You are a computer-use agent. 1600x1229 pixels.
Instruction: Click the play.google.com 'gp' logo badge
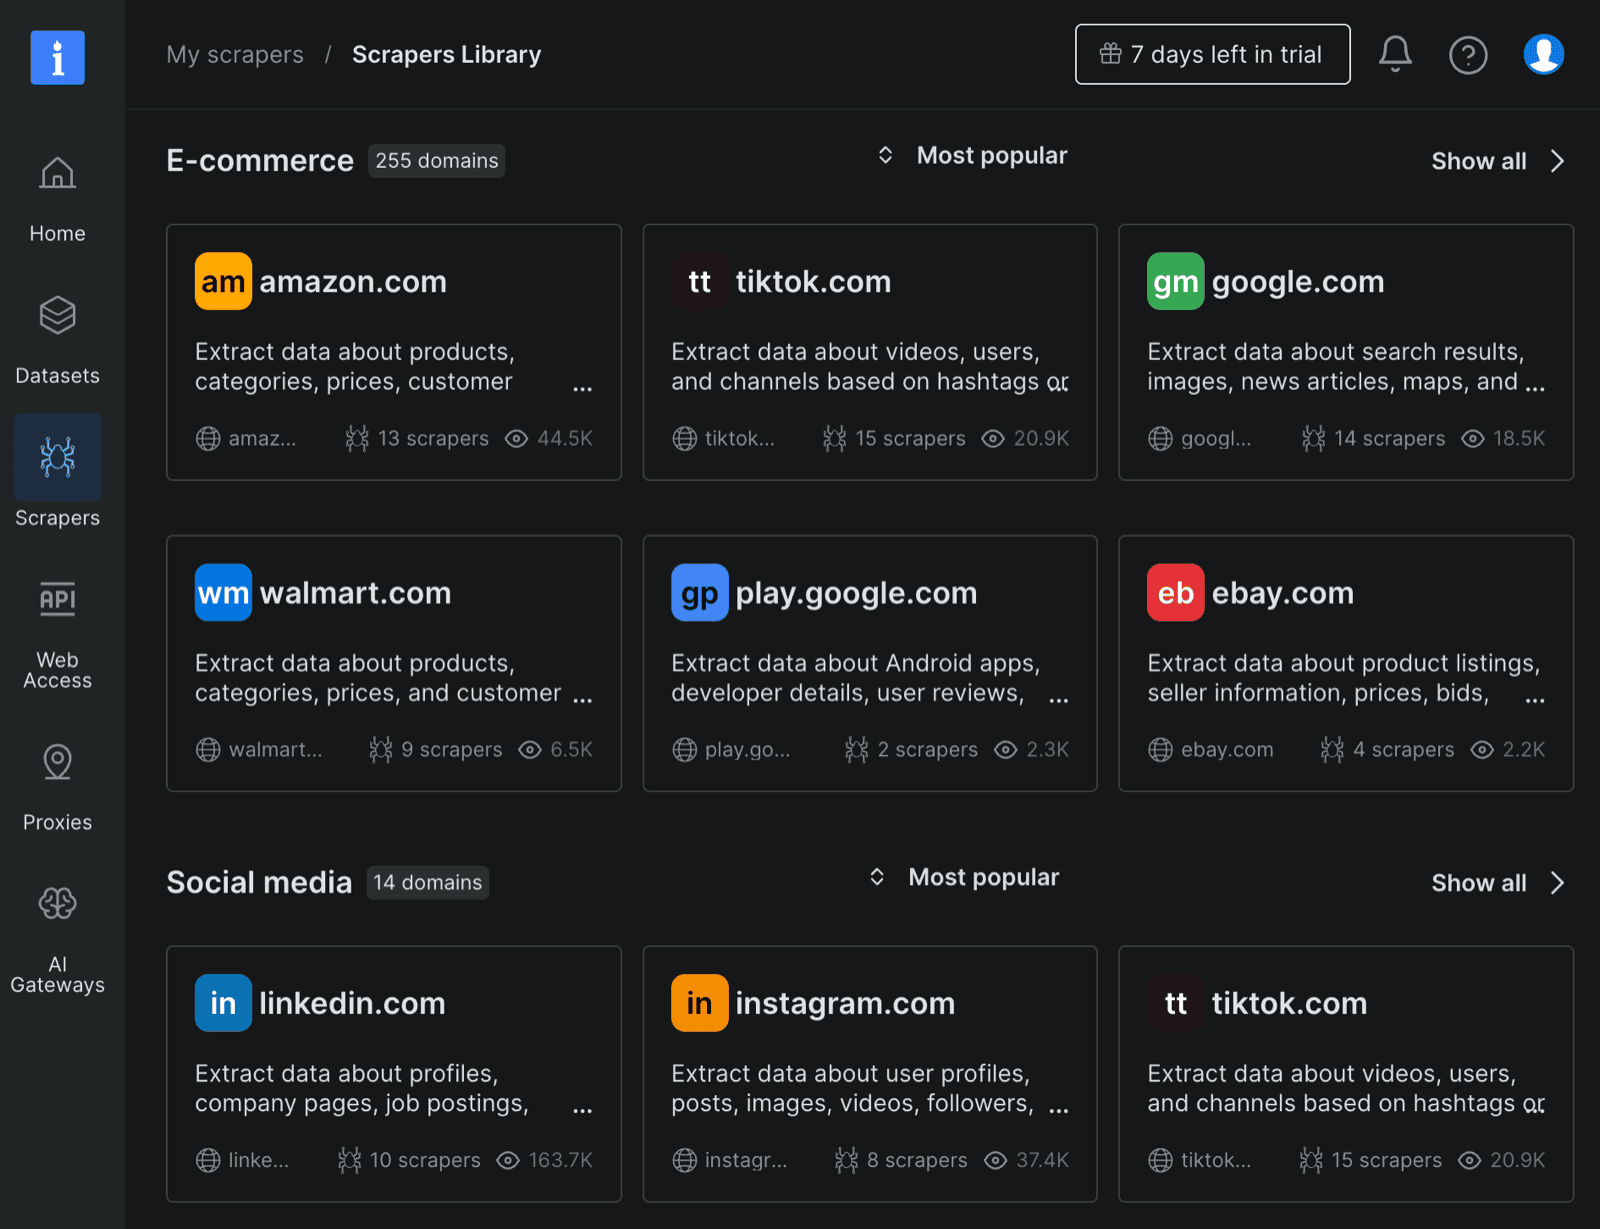(699, 593)
